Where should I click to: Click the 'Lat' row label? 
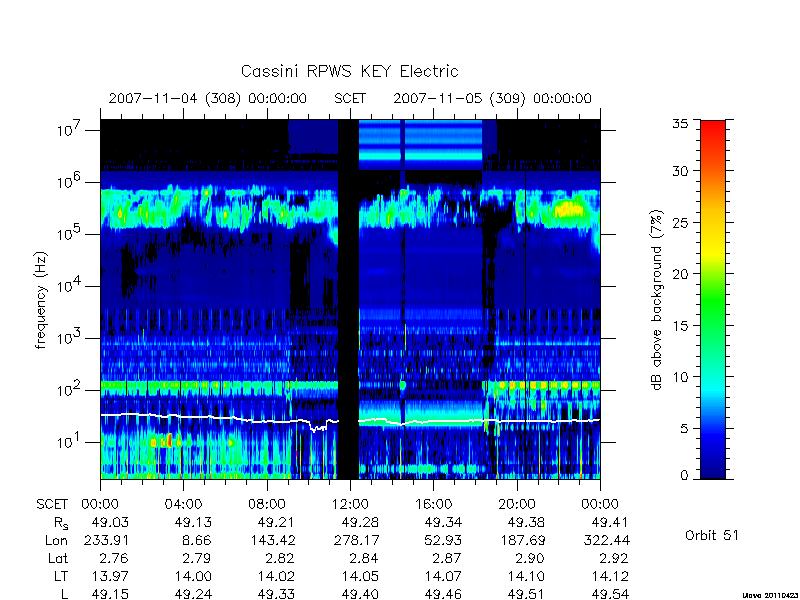tap(58, 558)
